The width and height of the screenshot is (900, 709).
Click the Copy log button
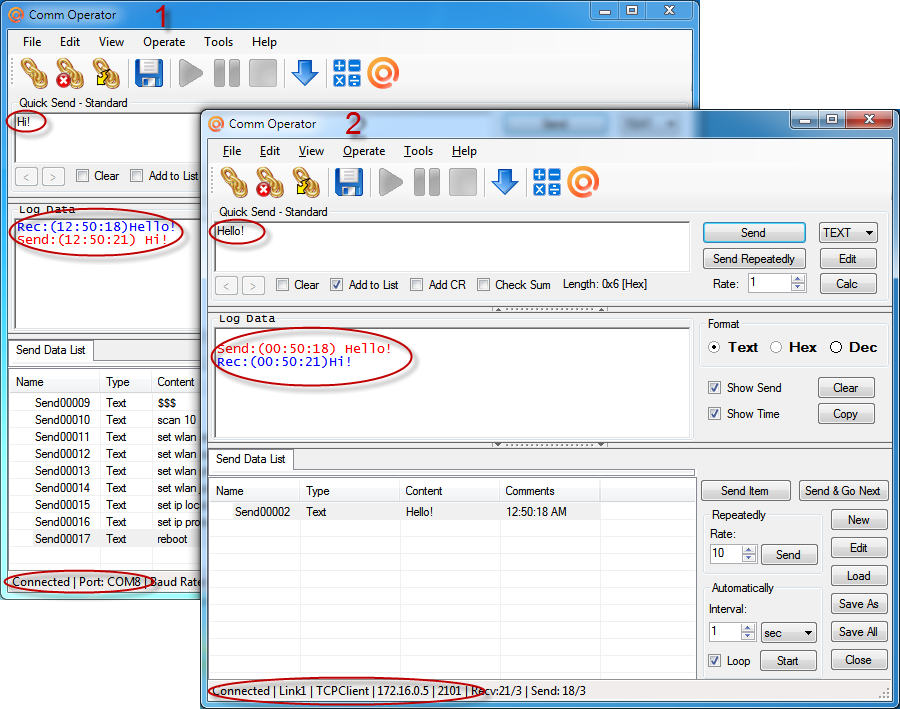[846, 414]
